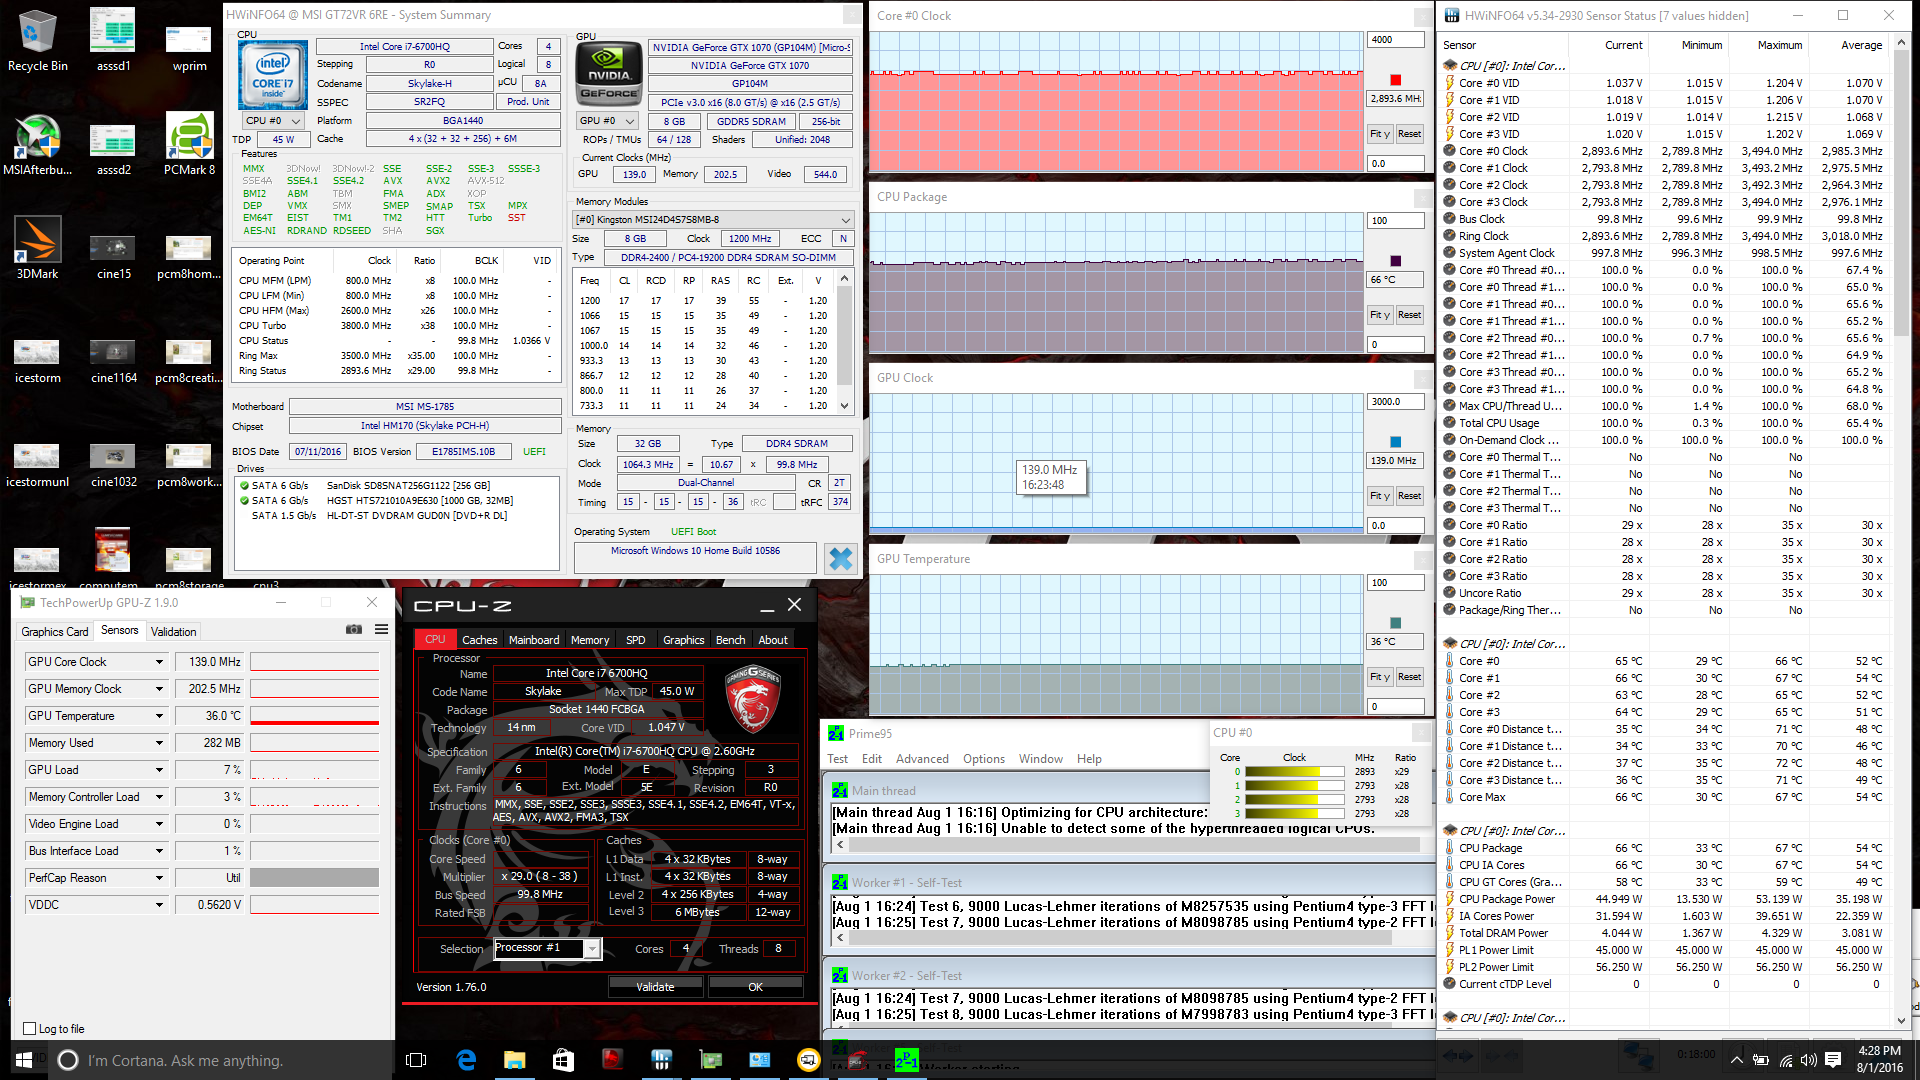This screenshot has height=1080, width=1920.
Task: Open the GPU-Z hamburger menu
Action: click(x=381, y=630)
